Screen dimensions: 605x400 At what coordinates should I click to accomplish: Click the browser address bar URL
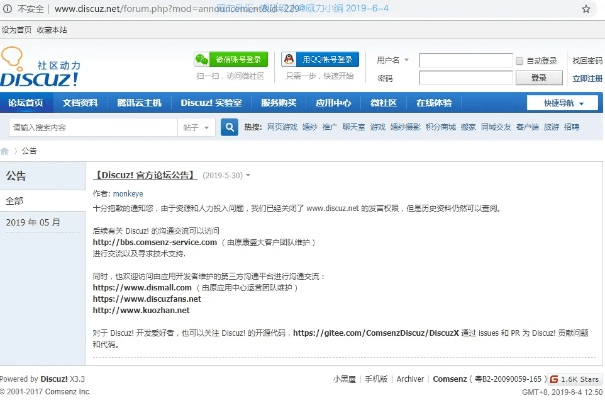177,9
